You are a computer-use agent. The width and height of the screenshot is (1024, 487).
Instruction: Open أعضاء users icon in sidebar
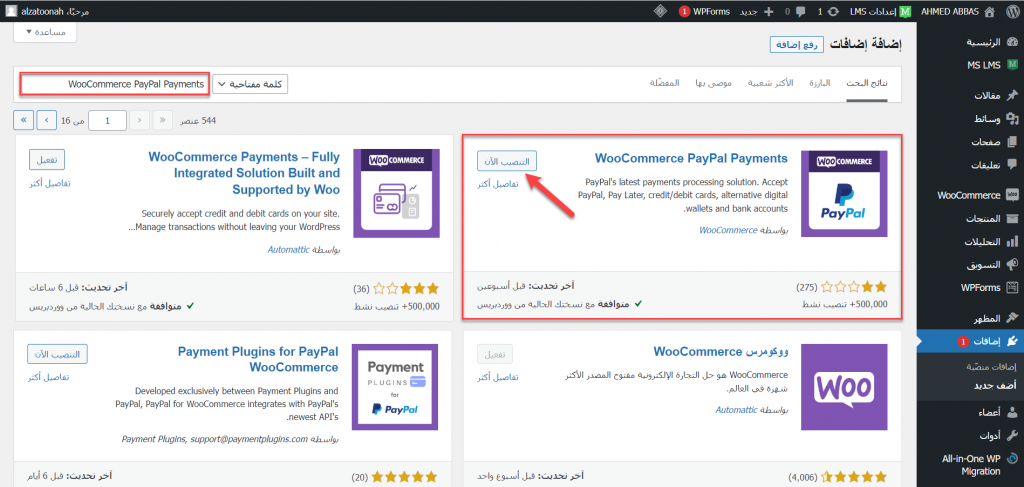click(x=1012, y=413)
